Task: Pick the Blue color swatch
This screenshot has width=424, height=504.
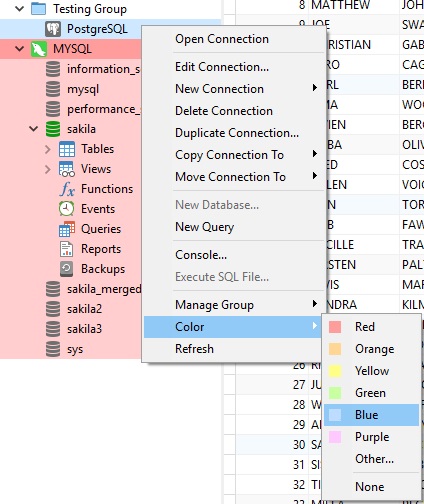Action: point(335,415)
